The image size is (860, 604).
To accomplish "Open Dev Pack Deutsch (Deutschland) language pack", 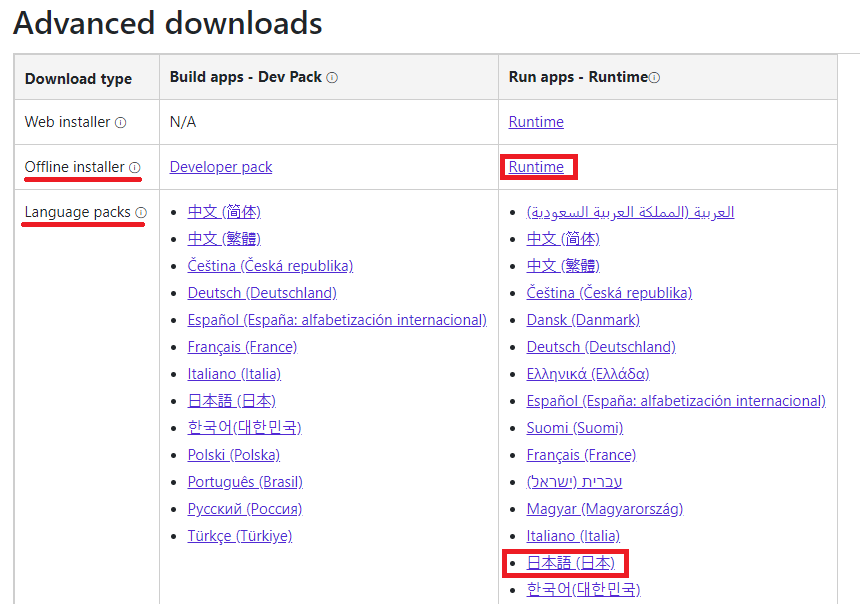I will (x=262, y=293).
